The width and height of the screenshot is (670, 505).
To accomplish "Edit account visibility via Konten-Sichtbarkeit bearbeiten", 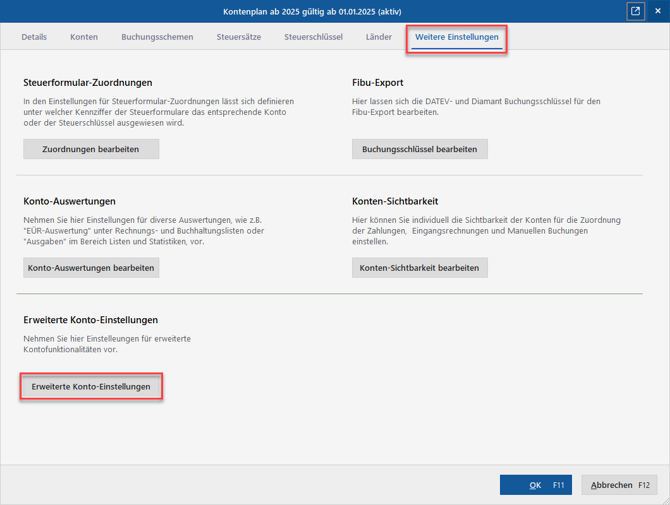I will pyautogui.click(x=419, y=268).
